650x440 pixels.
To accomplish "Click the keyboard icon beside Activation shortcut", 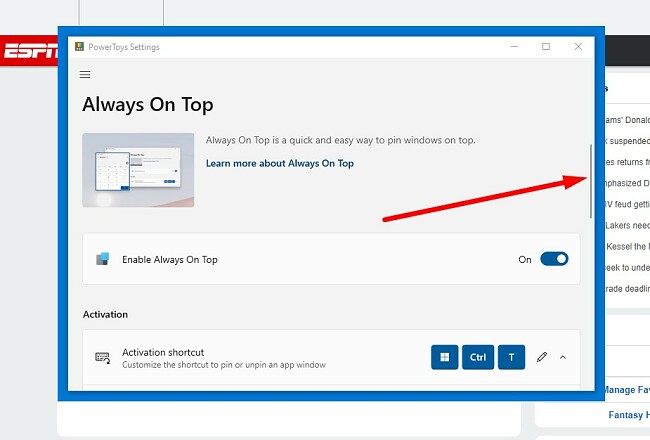I will tap(102, 357).
